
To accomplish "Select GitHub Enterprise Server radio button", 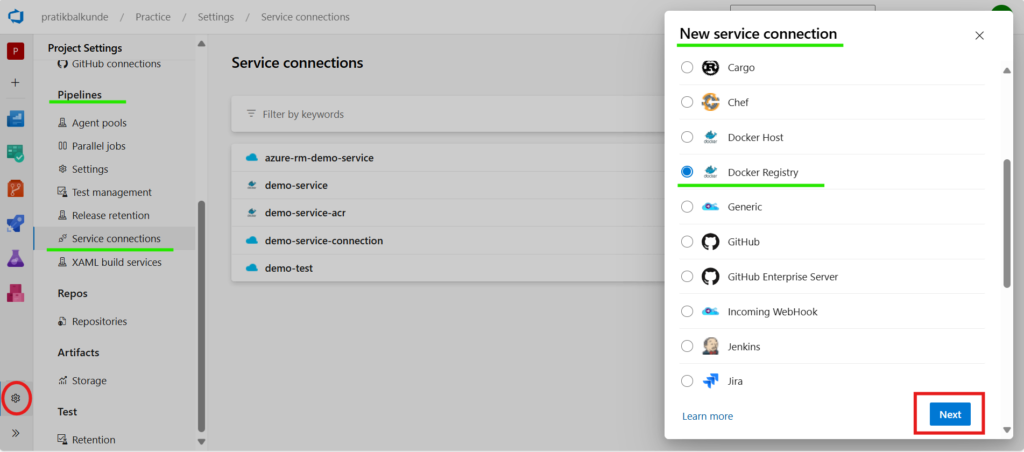I will coord(687,276).
